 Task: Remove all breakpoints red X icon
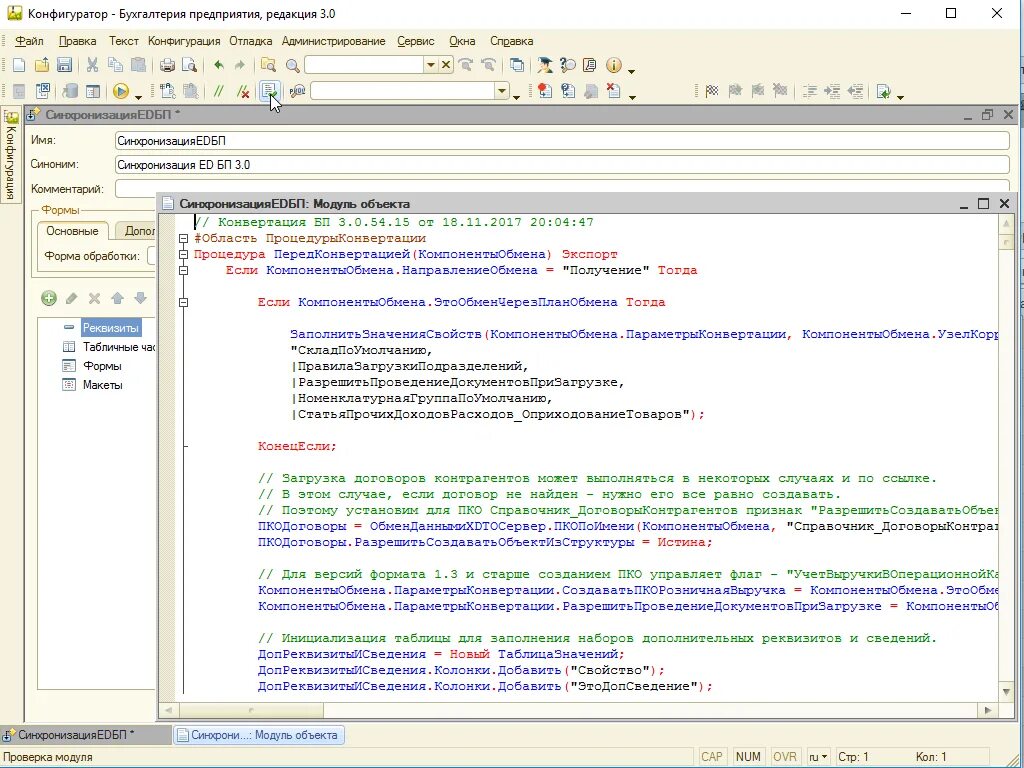614,91
